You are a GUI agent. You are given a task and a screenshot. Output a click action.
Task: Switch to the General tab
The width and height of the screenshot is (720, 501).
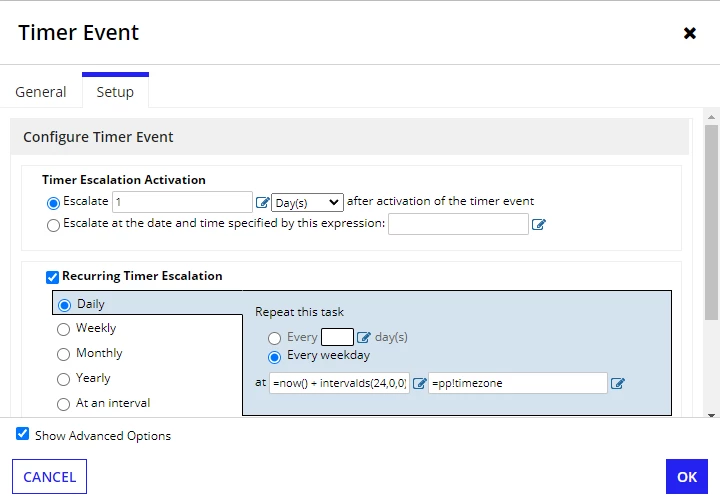[x=41, y=92]
